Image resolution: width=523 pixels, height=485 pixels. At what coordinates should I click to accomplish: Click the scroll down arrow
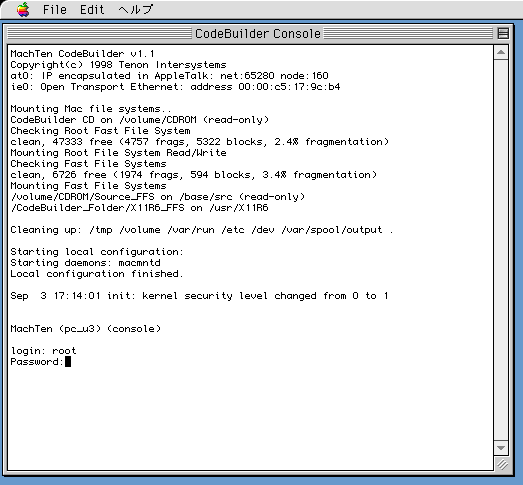point(501,448)
